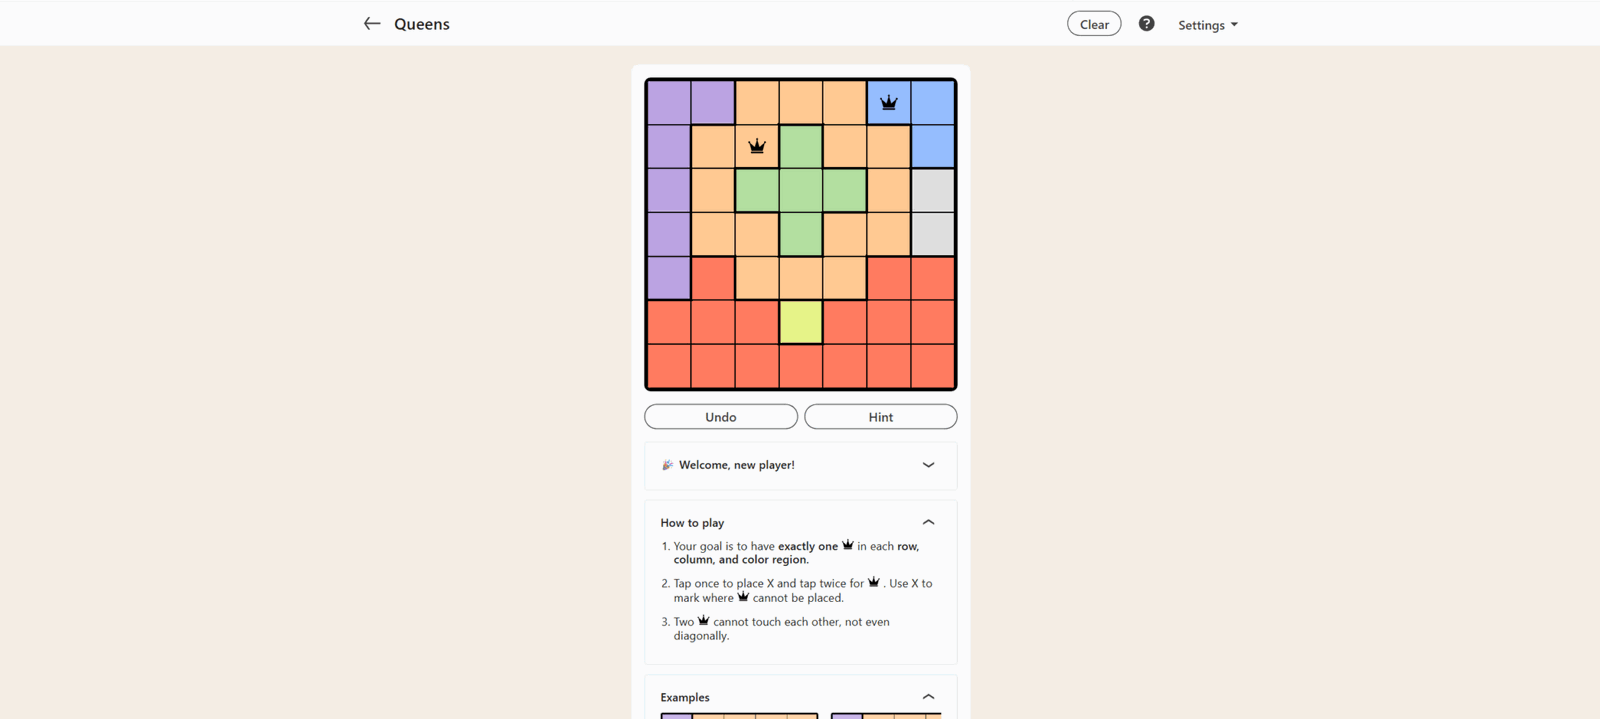Collapse the Examples section chevron

[928, 697]
